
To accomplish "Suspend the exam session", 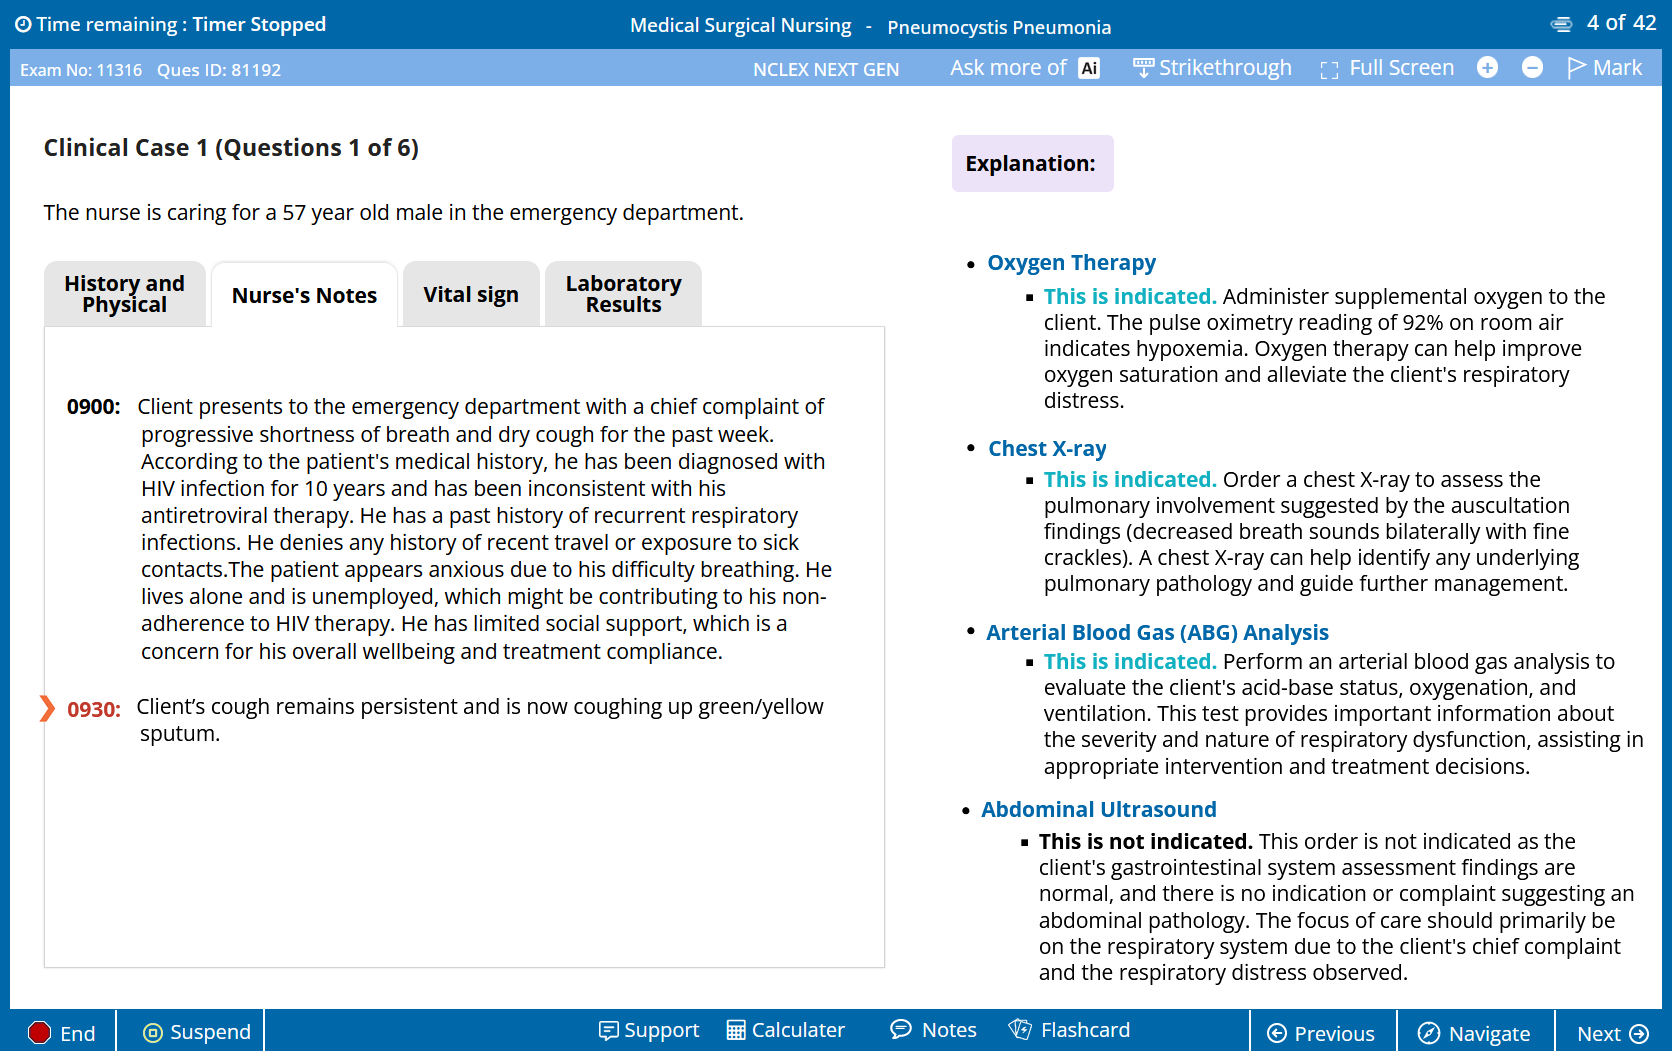I will point(197,1032).
